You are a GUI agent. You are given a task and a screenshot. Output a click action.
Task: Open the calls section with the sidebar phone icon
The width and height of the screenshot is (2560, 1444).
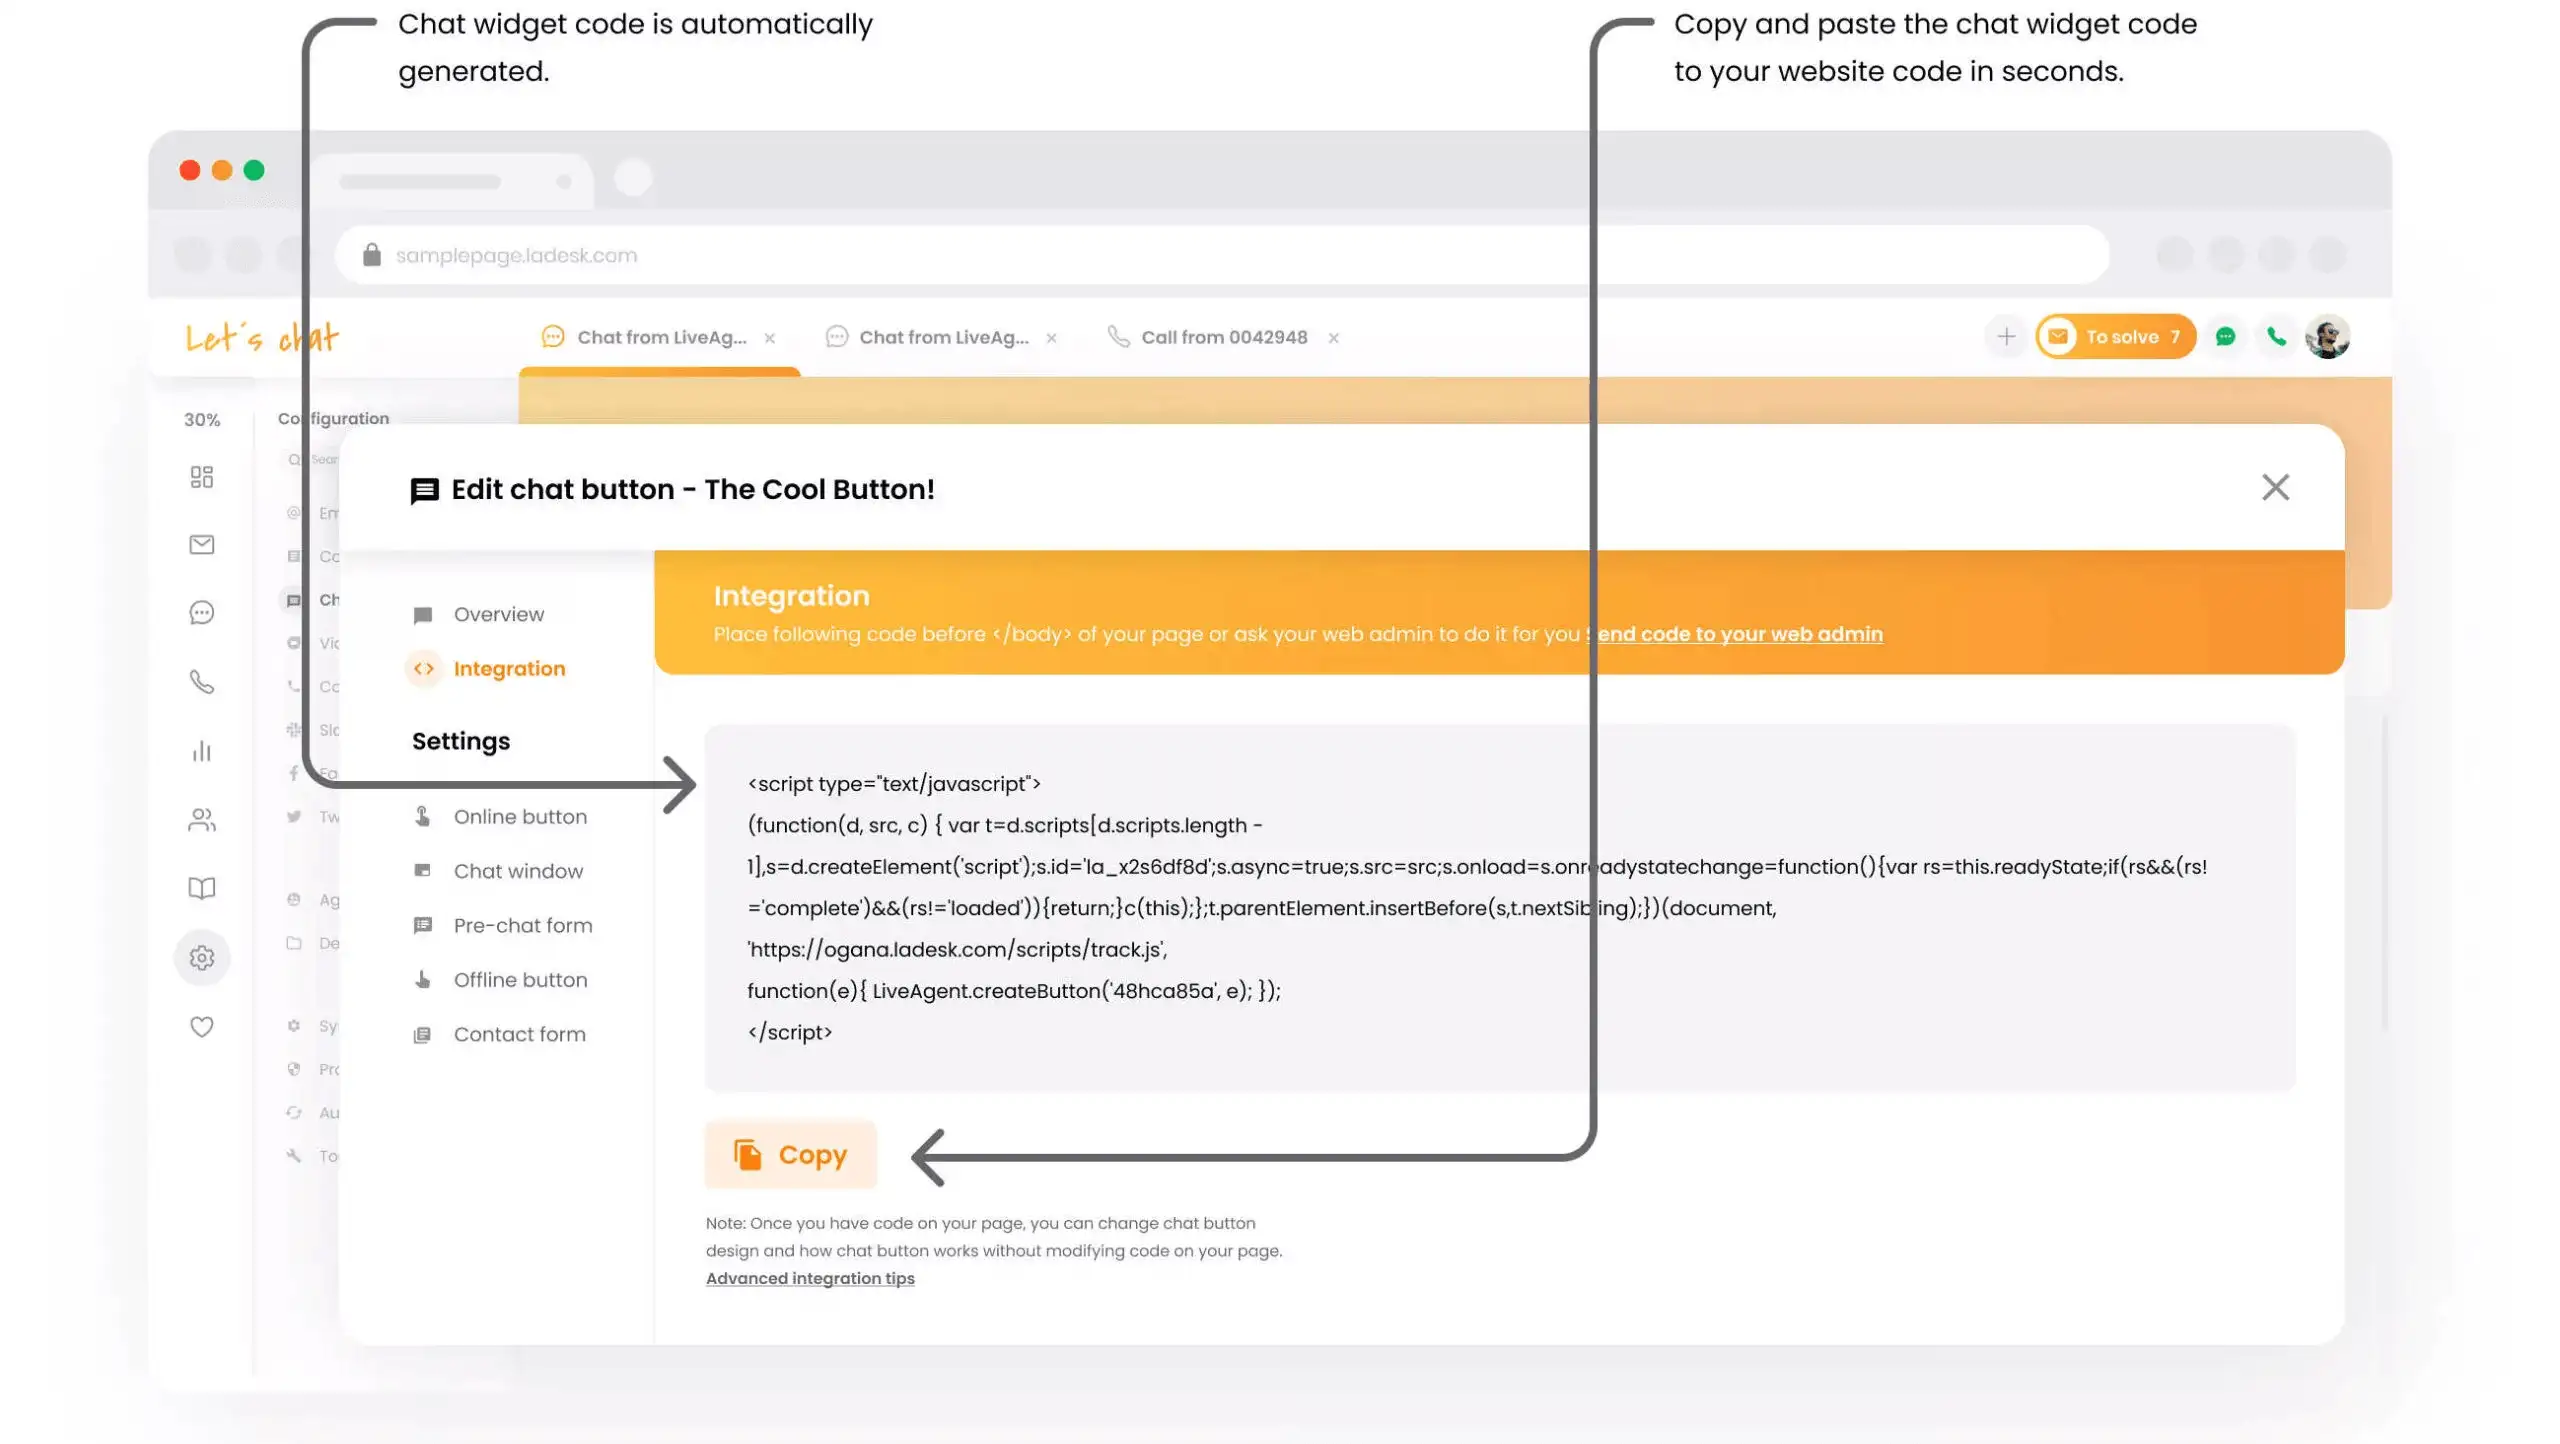coord(202,683)
